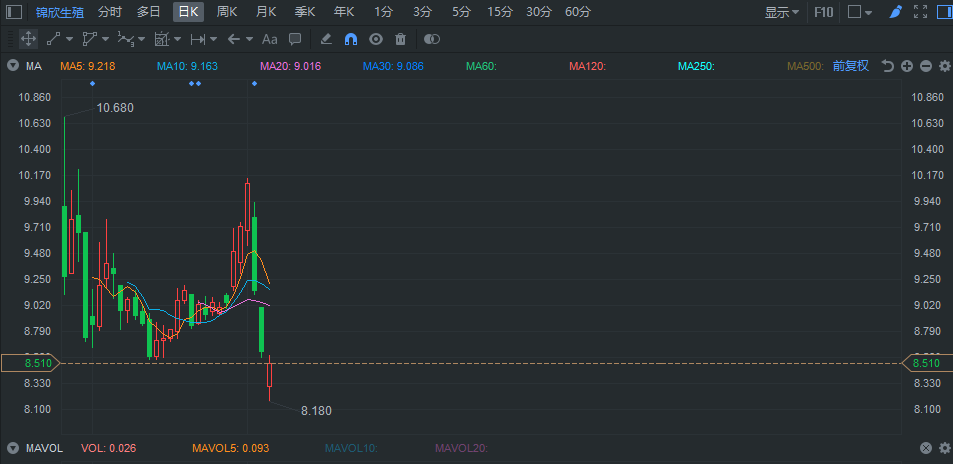The image size is (953, 464).
Task: Toggle the overlapping circles overlay switch
Action: 432,39
